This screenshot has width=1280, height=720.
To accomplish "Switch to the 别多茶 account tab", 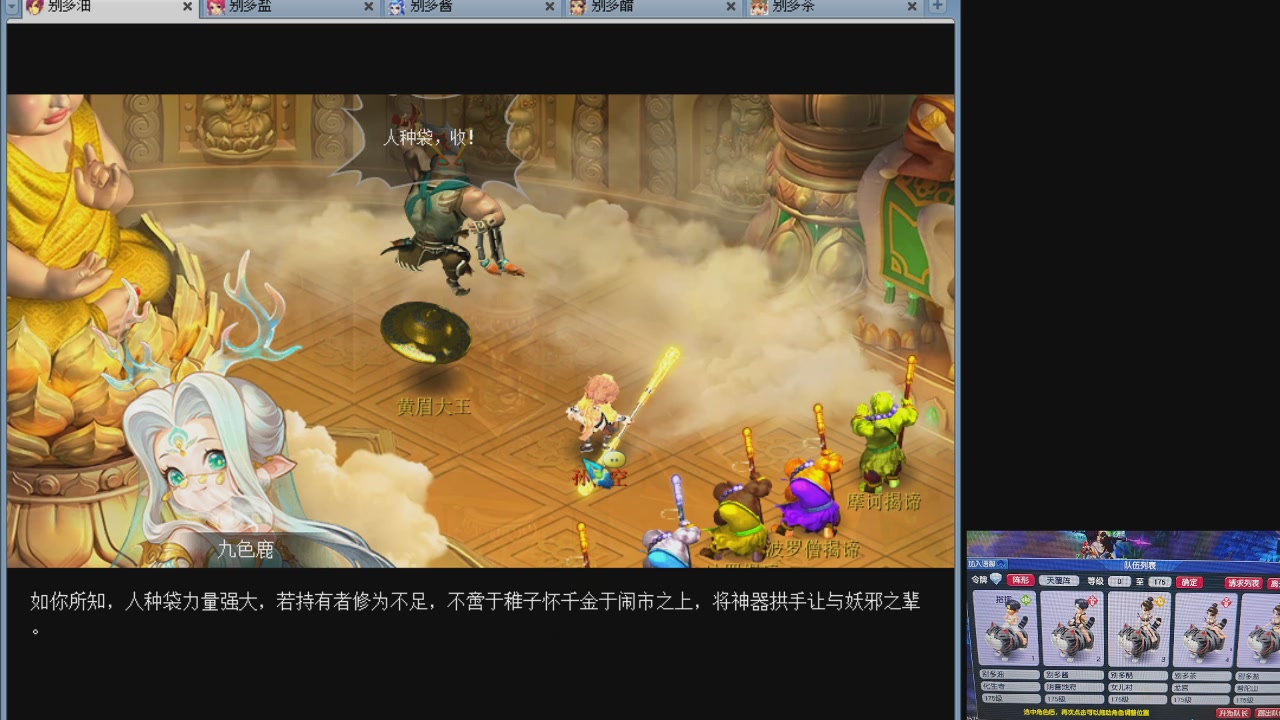I will click(834, 7).
